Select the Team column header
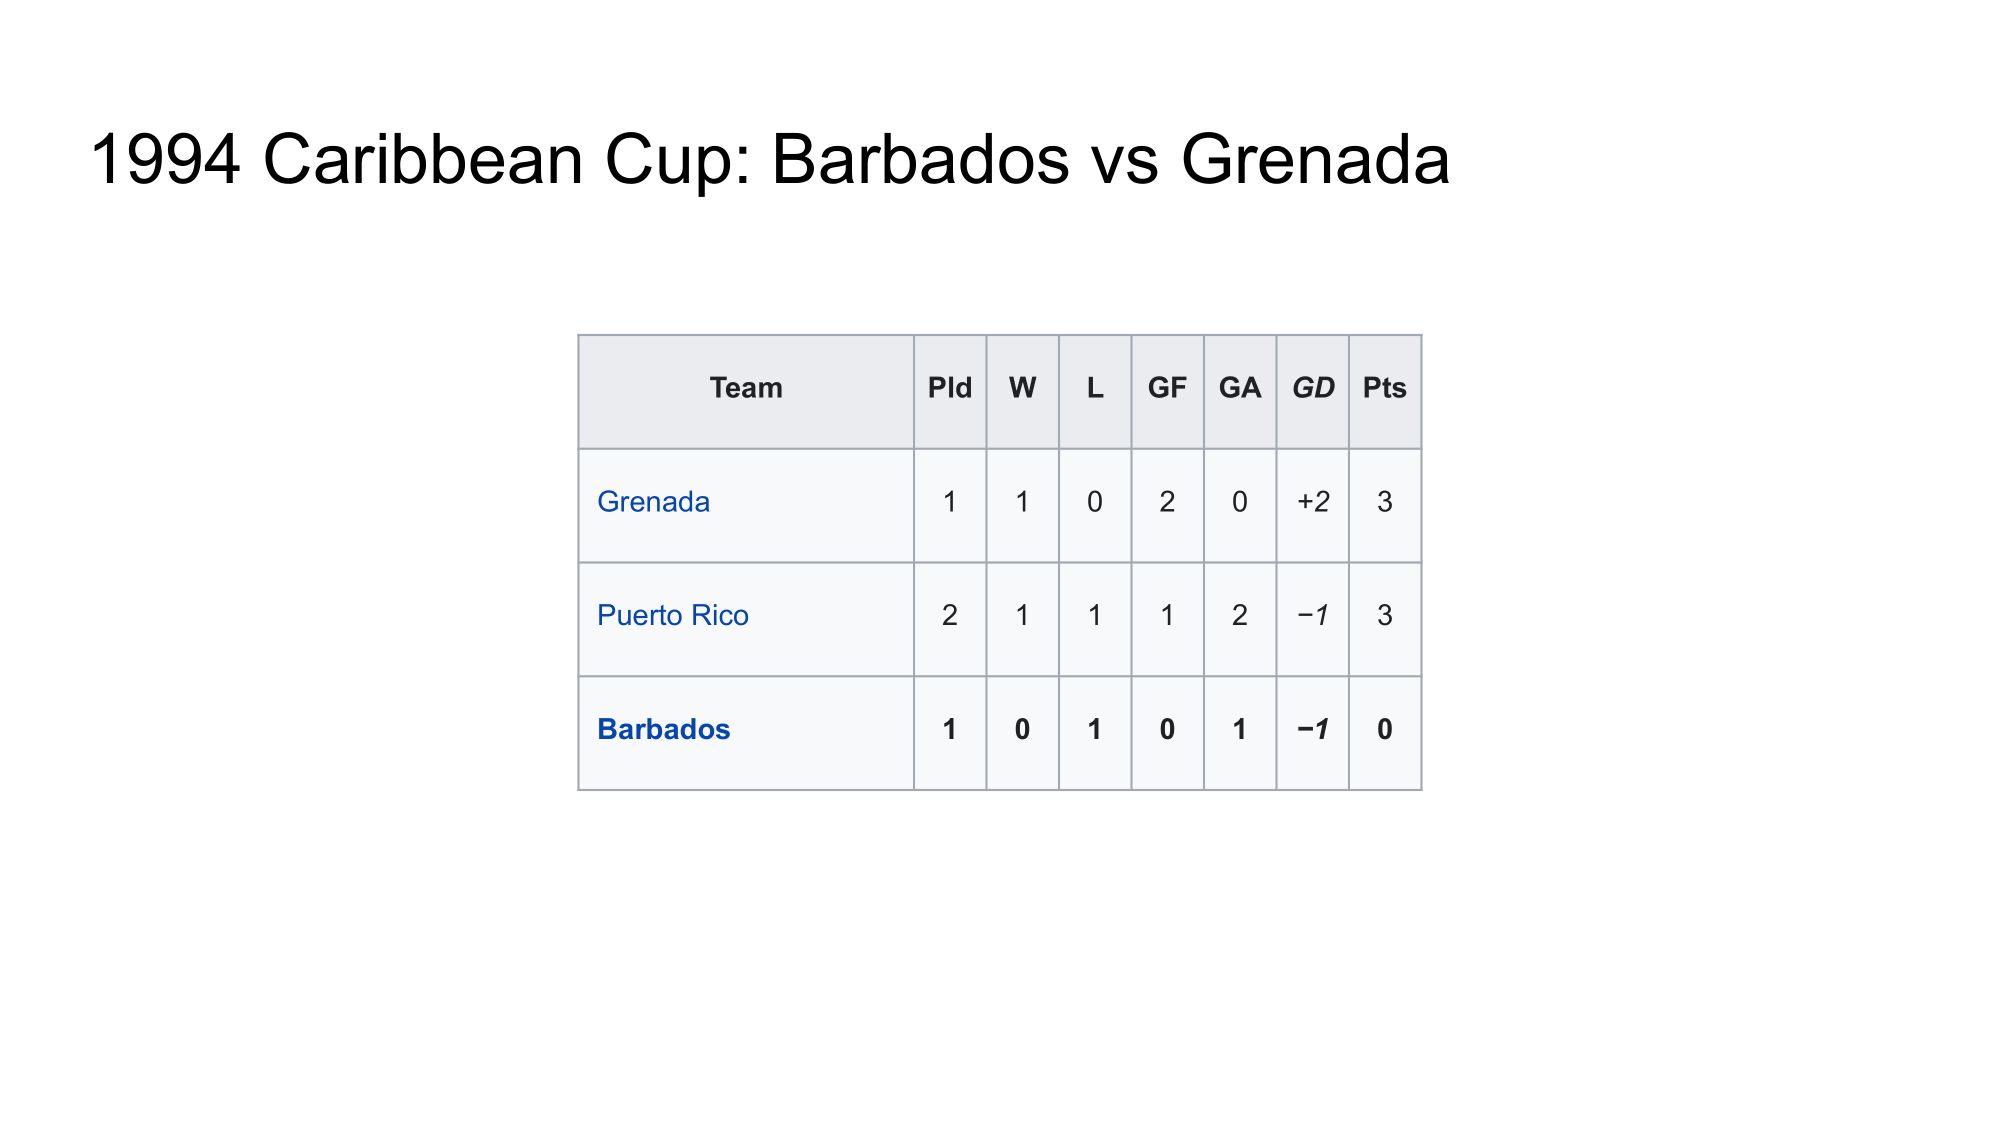This screenshot has height=1125, width=2000. (x=746, y=388)
